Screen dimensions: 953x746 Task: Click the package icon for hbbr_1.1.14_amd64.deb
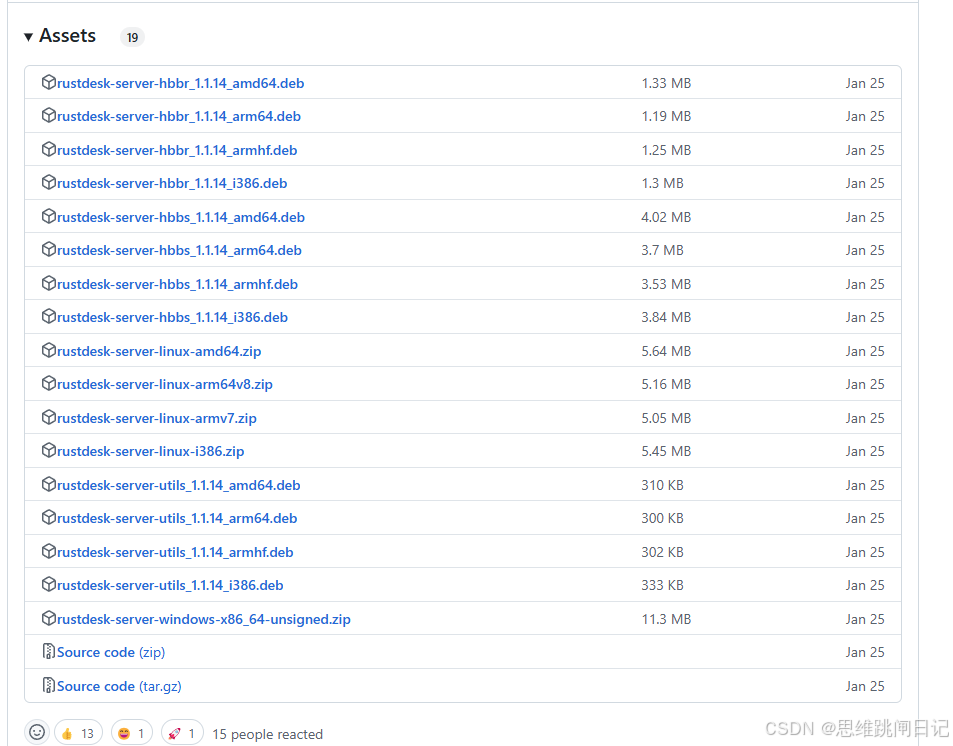click(49, 82)
